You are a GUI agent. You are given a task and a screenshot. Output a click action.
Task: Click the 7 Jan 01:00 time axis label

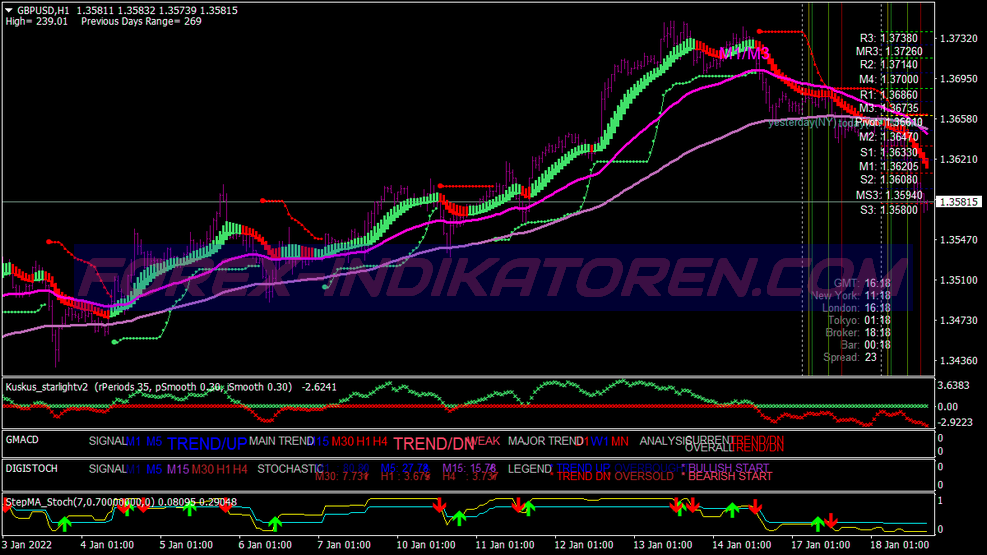[x=344, y=545]
